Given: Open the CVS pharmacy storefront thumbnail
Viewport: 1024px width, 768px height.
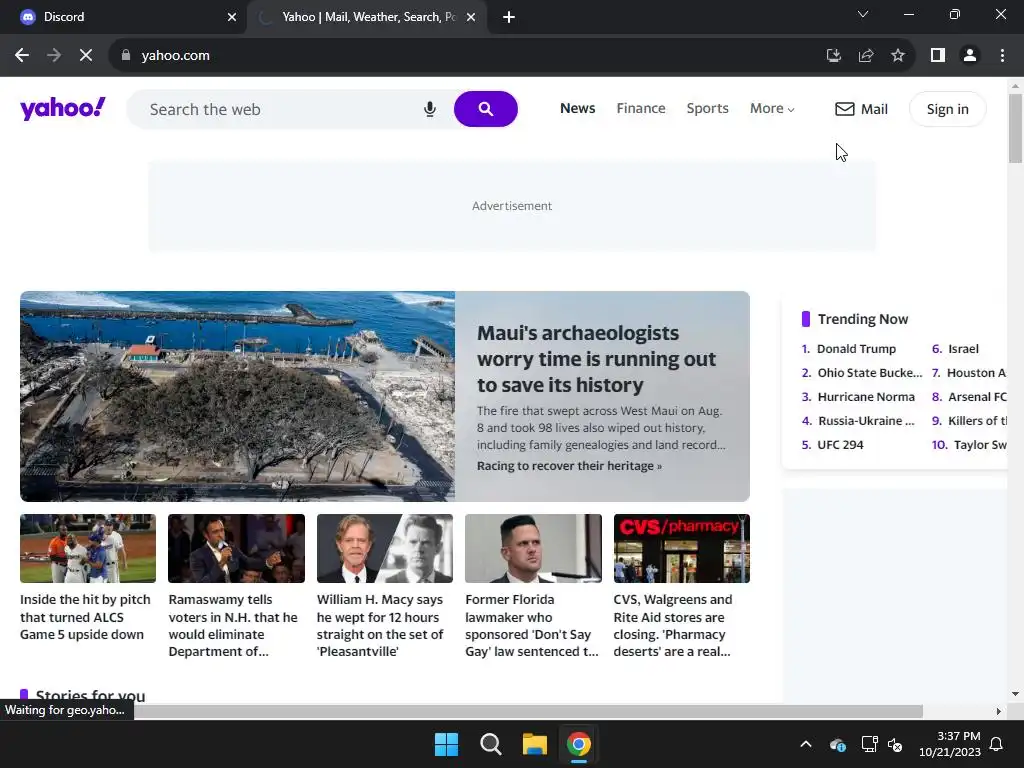Looking at the screenshot, I should [682, 549].
